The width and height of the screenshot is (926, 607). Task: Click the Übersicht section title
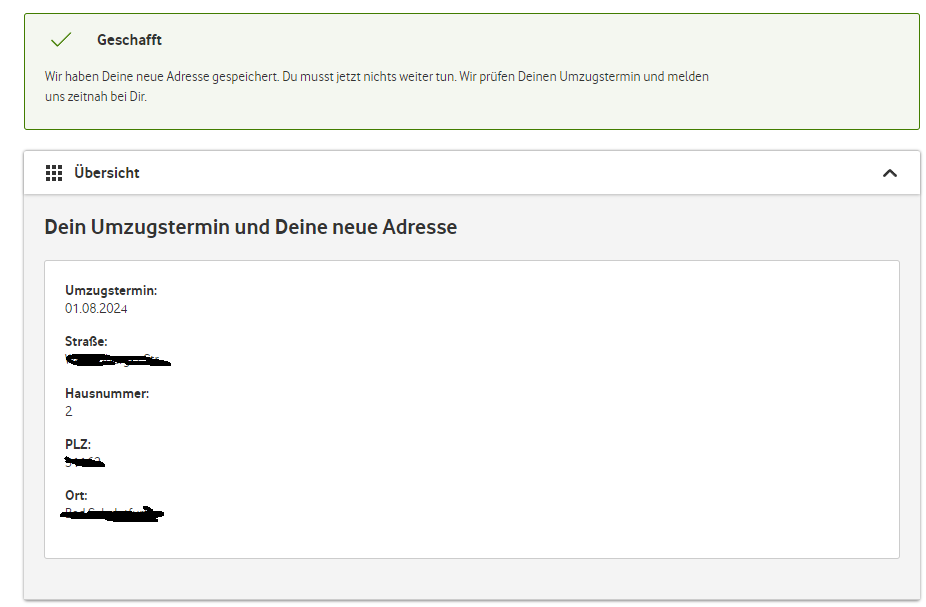tap(107, 173)
